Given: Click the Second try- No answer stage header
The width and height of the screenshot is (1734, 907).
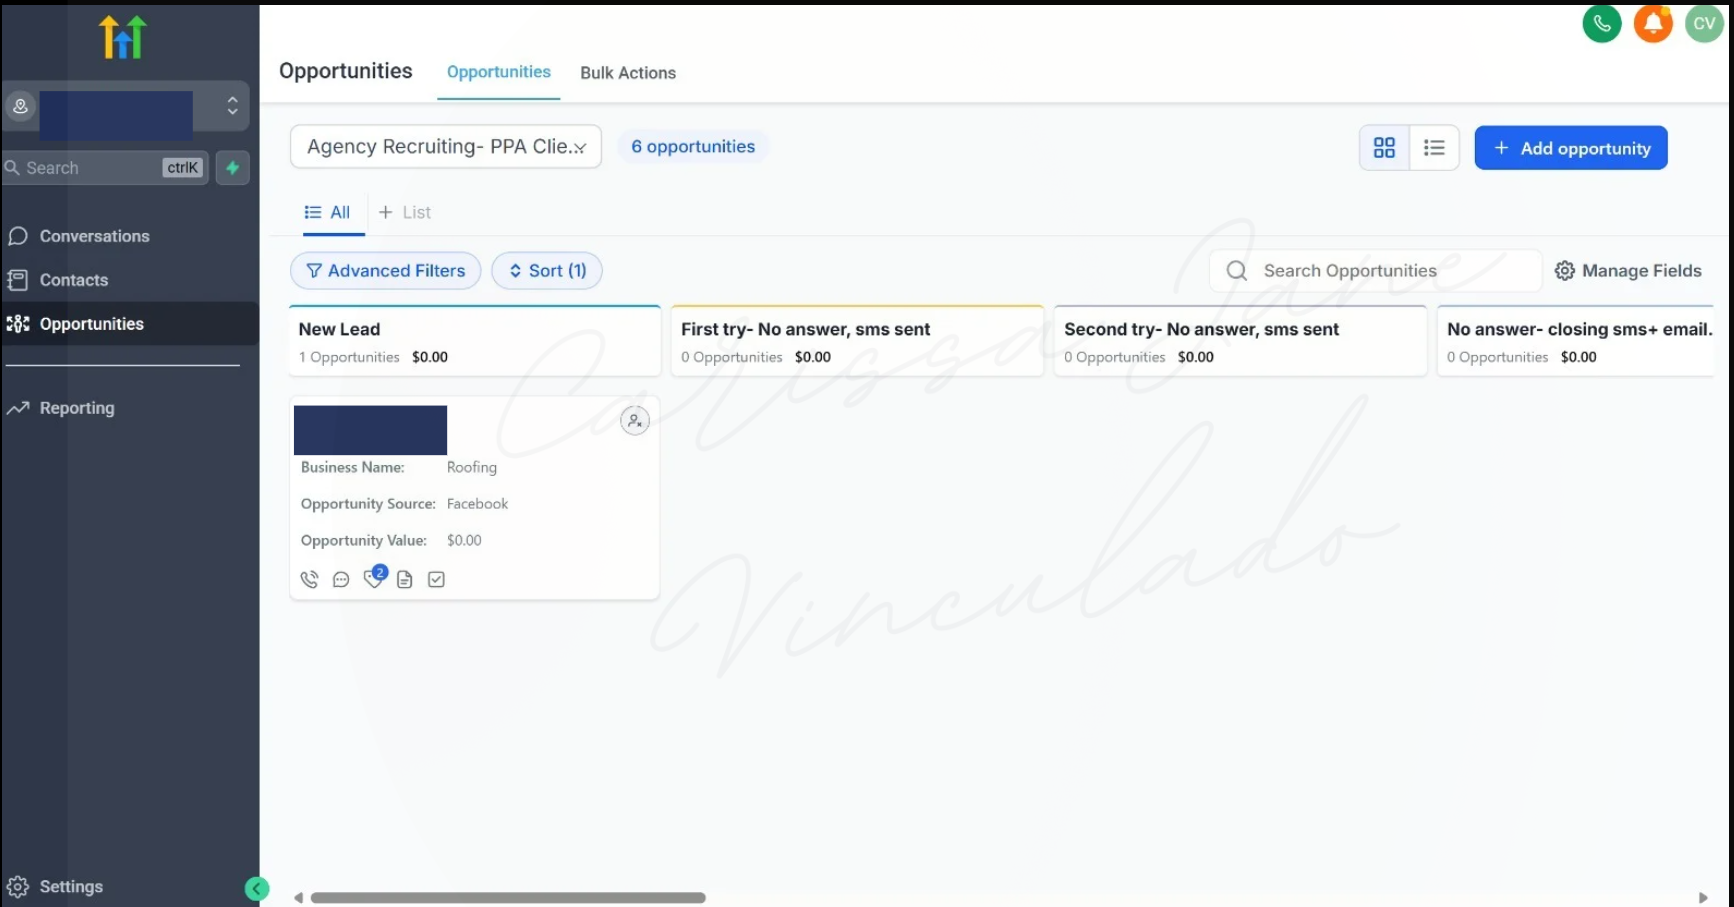Looking at the screenshot, I should [x=1241, y=341].
